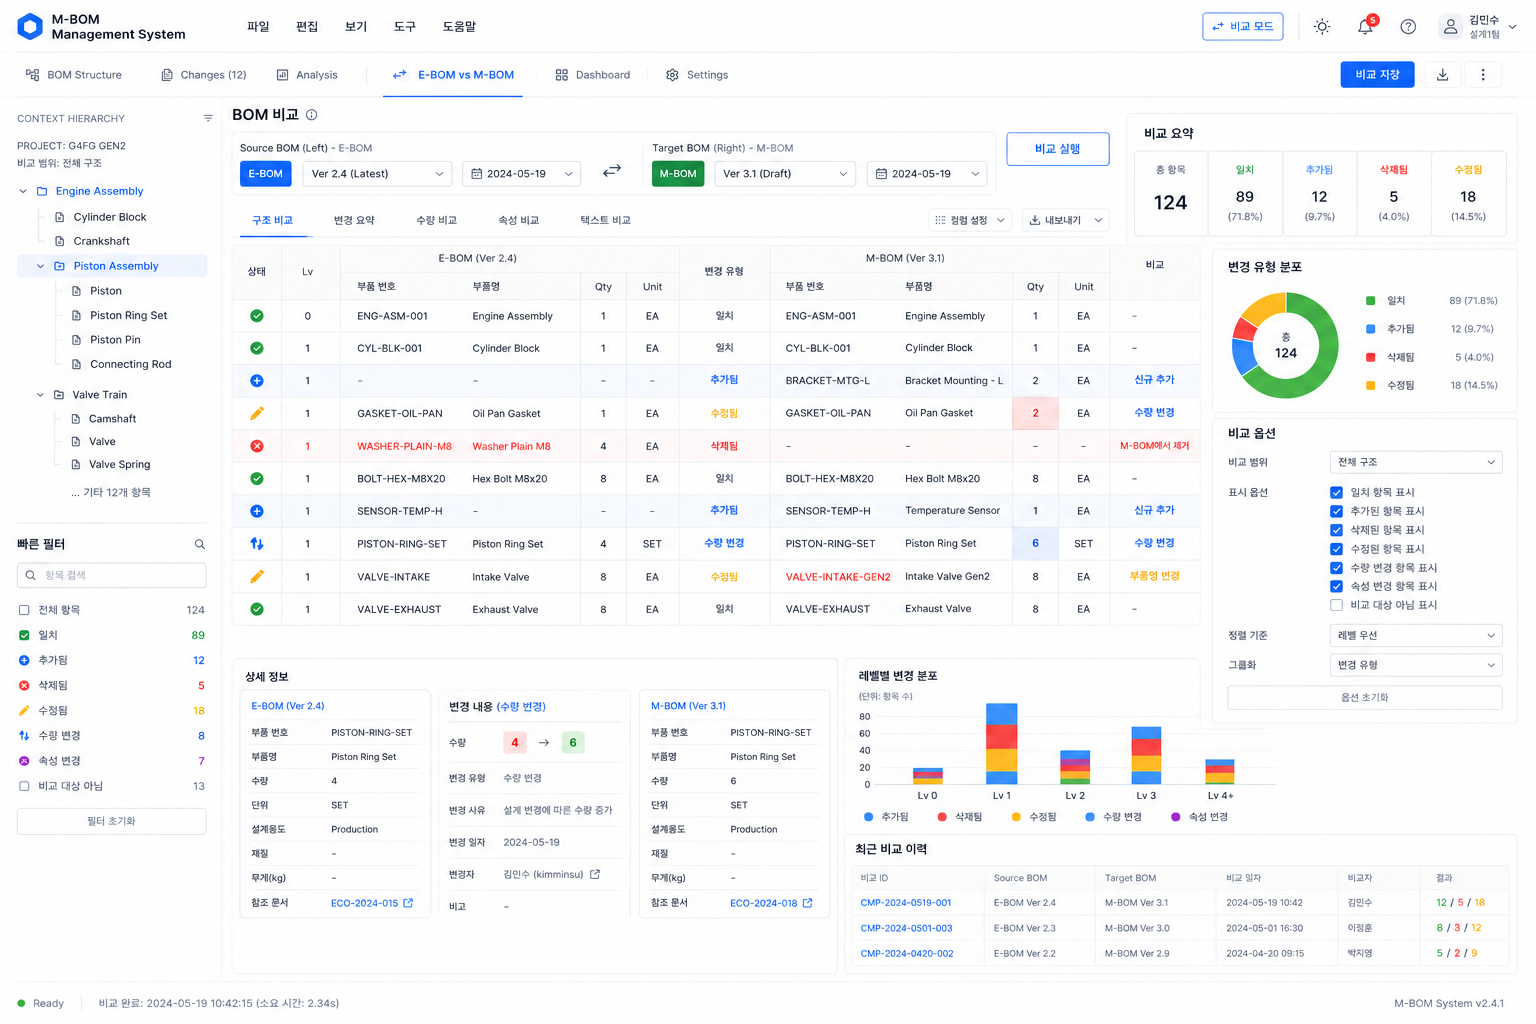This screenshot has height=1024, width=1536.
Task: Click the 비교 실행 button
Action: coord(1057,149)
